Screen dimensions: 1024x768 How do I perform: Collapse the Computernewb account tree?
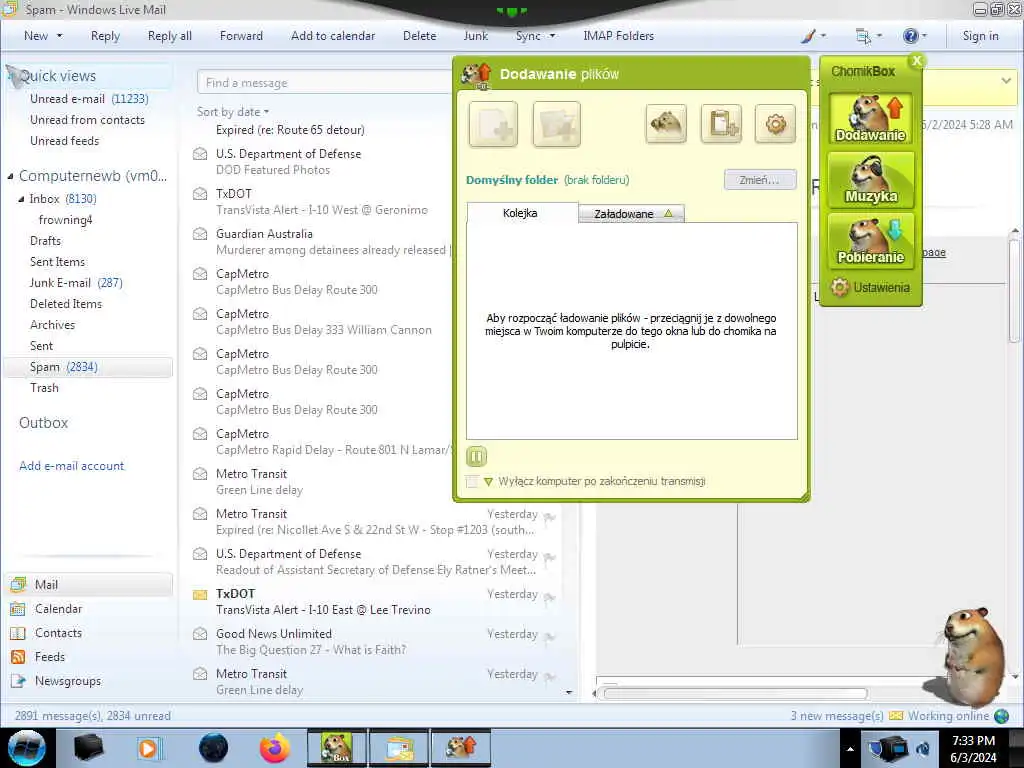click(10, 176)
